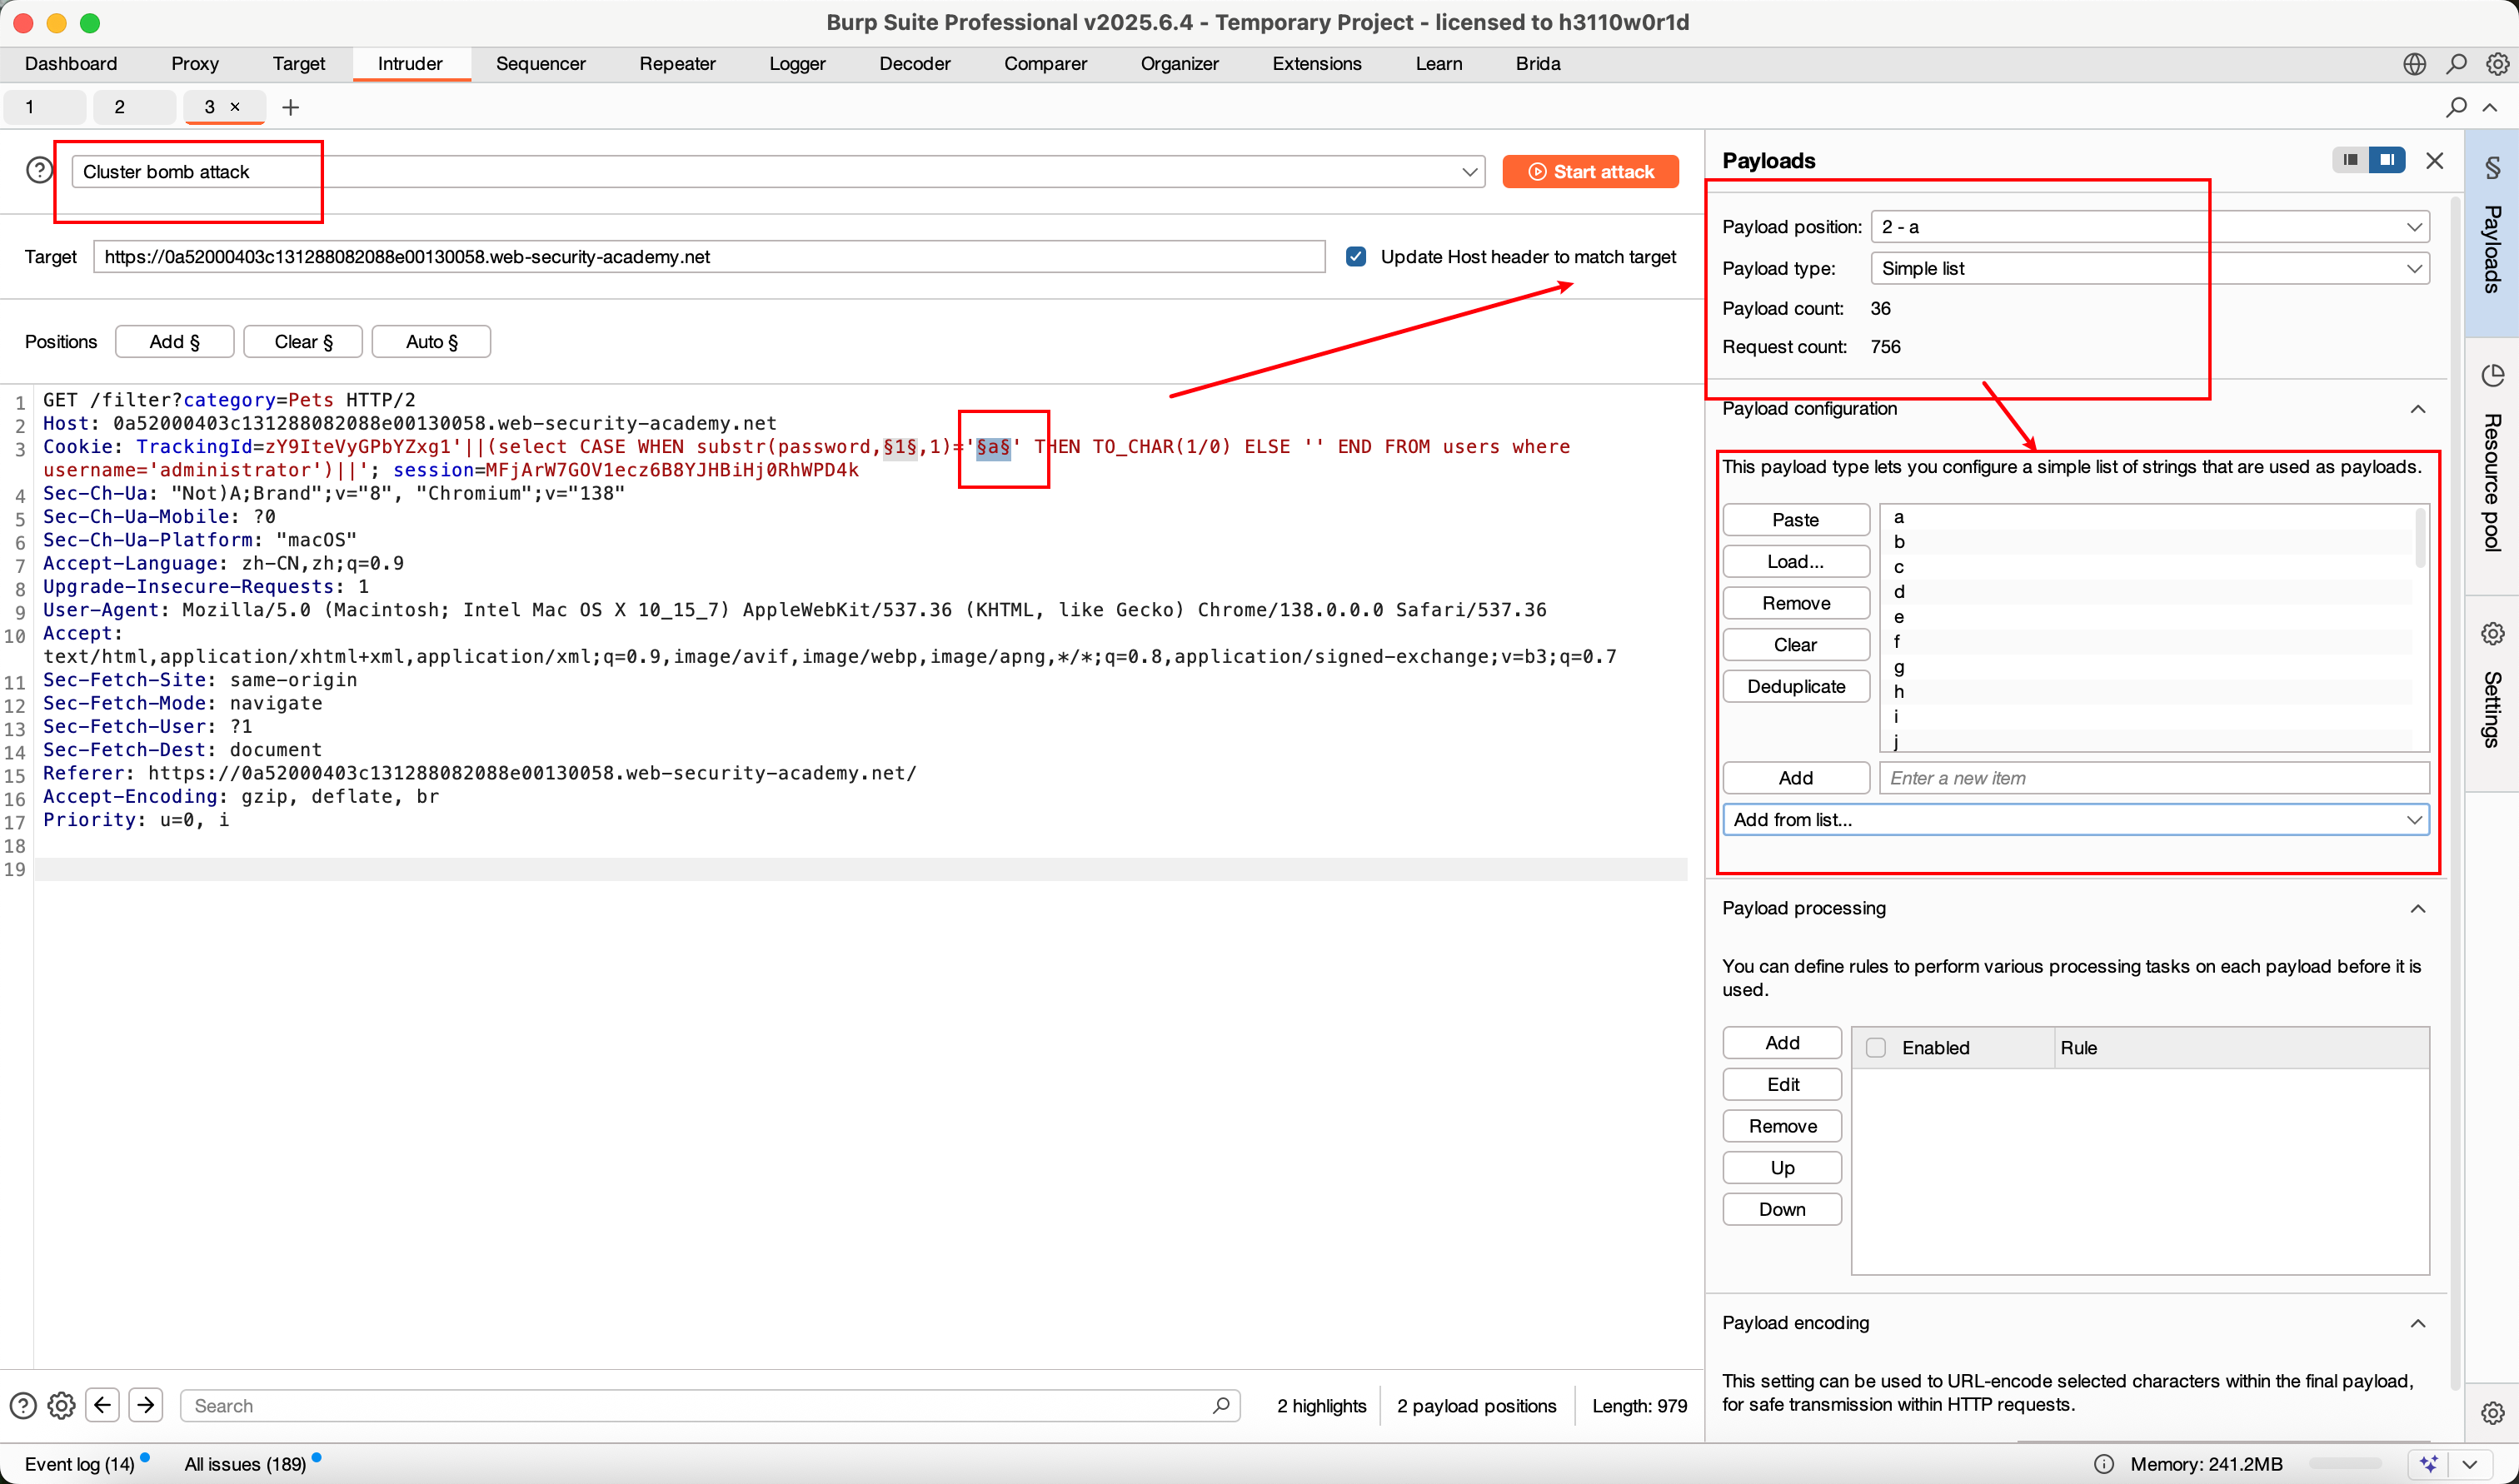Paste items into payload list

[1795, 520]
